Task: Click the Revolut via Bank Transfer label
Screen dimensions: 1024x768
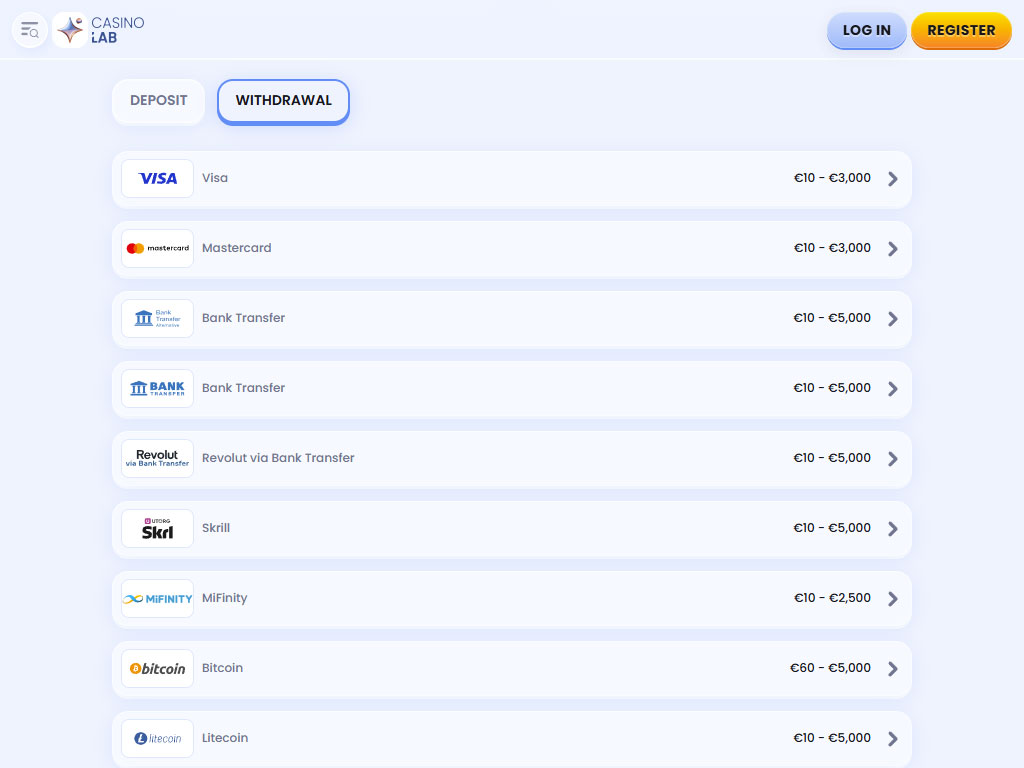Action: (x=278, y=458)
